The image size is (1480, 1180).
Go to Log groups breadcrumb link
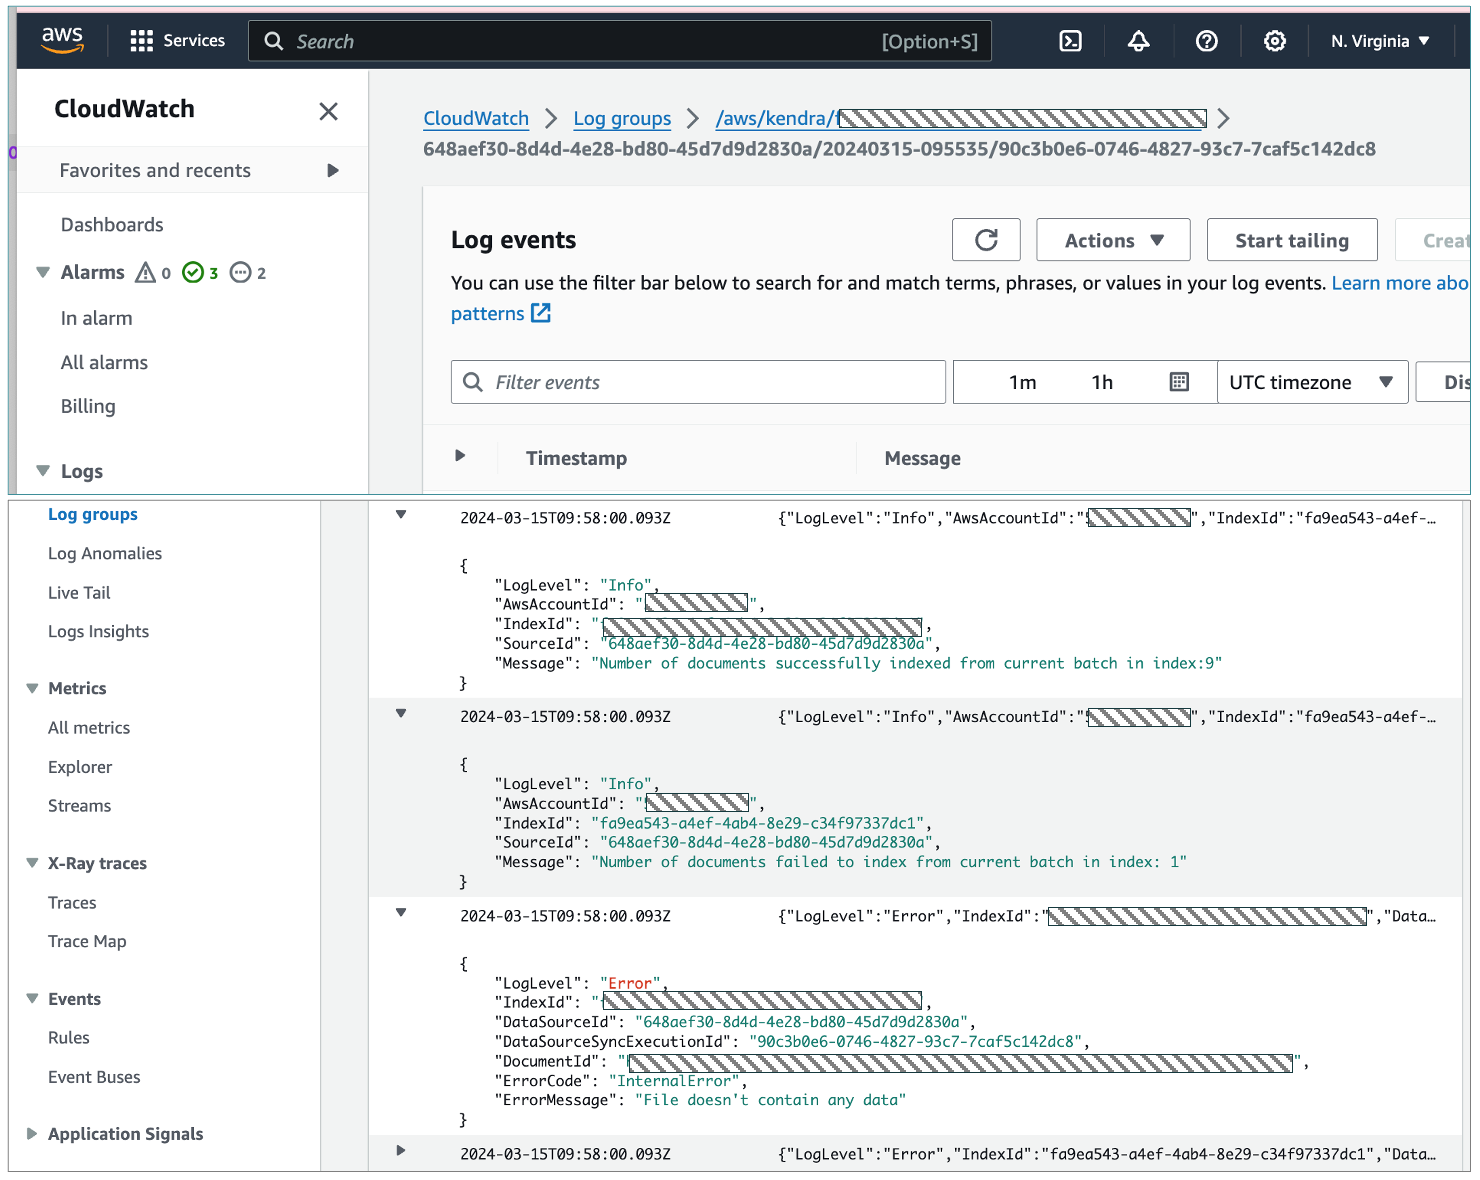(x=621, y=118)
